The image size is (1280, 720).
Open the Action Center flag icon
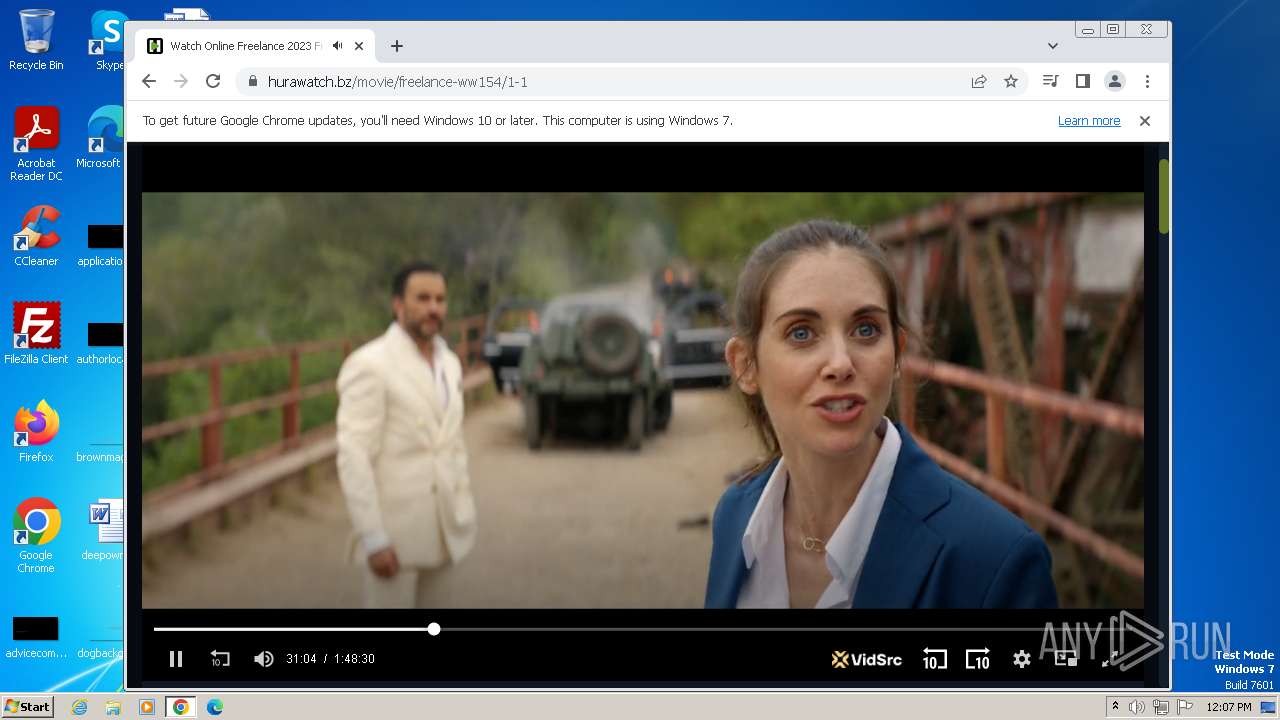[x=1185, y=707]
